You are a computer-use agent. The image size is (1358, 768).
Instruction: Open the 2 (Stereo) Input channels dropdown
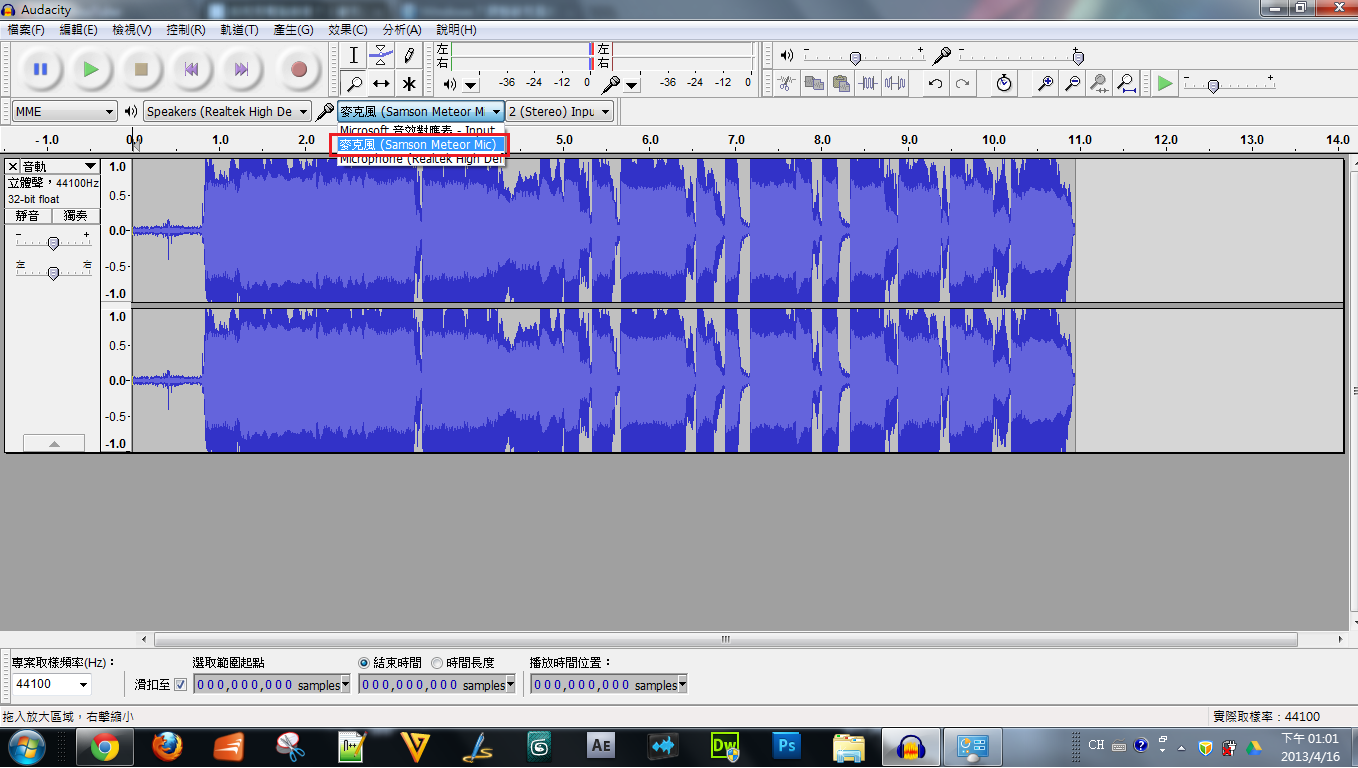[x=559, y=112]
